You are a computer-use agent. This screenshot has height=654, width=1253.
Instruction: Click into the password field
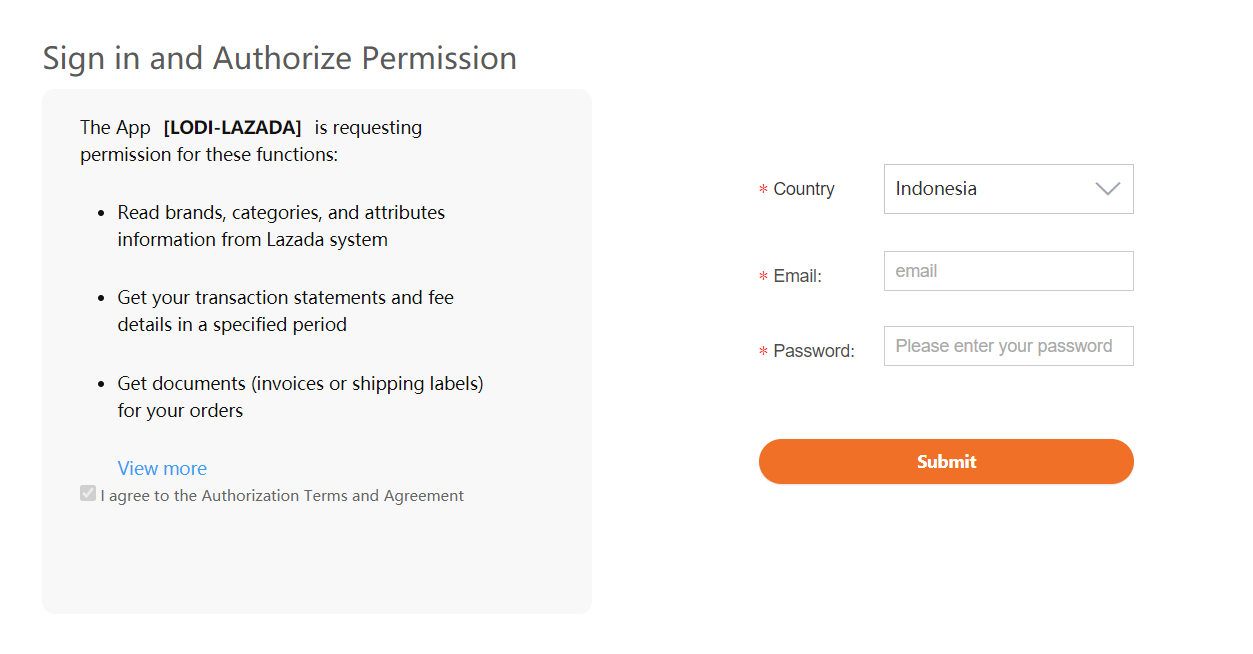[x=1008, y=346]
